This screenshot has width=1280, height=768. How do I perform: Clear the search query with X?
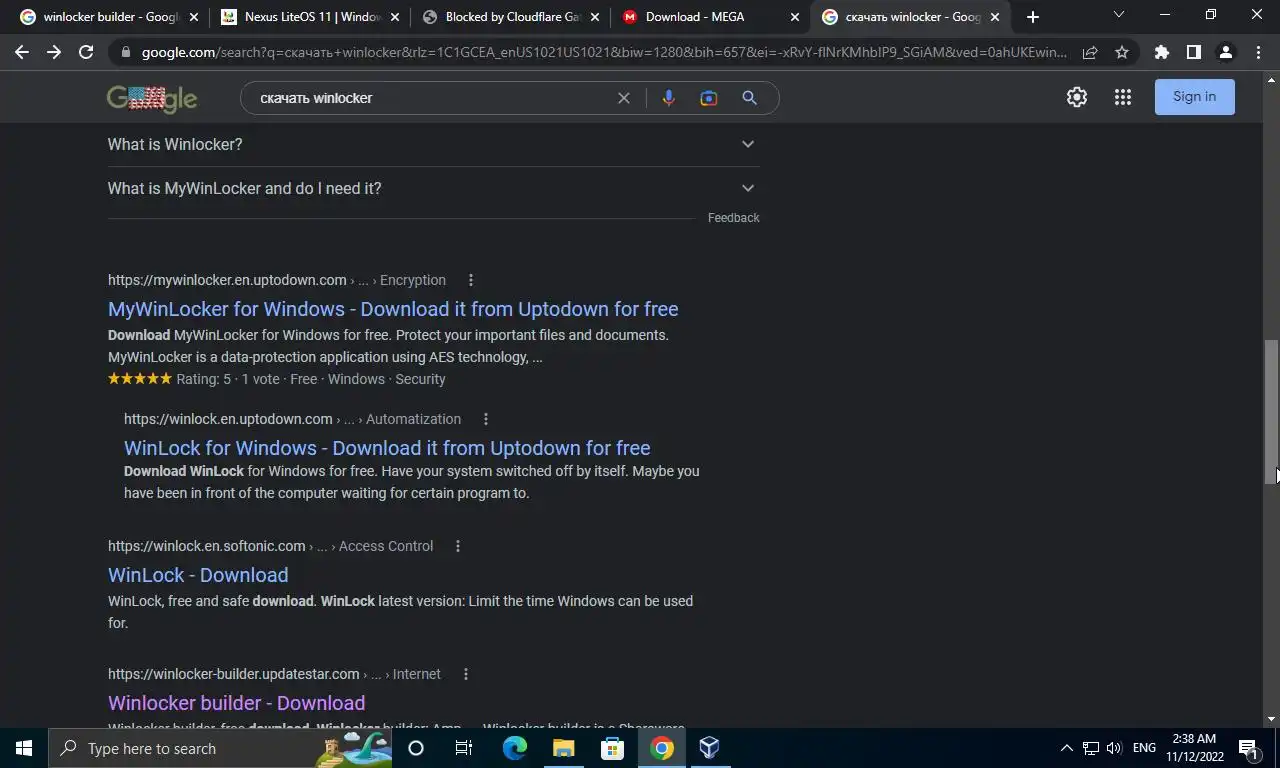[x=623, y=98]
